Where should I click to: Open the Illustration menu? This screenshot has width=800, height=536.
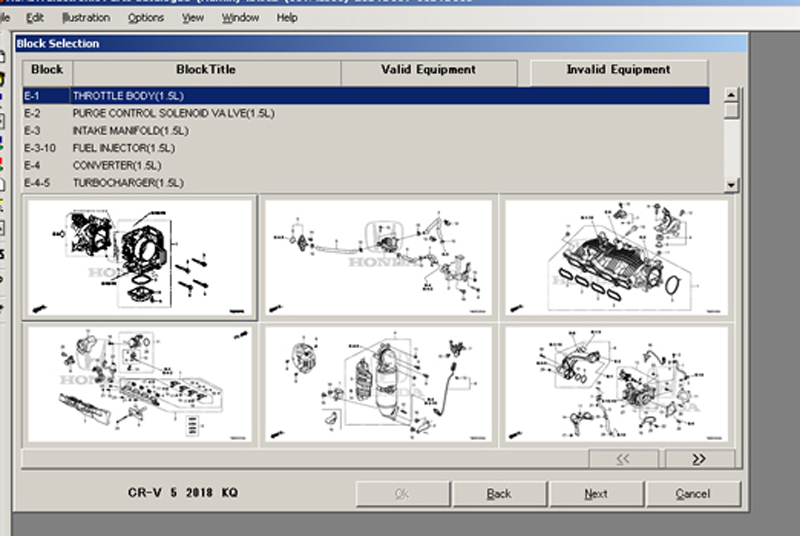coord(86,18)
